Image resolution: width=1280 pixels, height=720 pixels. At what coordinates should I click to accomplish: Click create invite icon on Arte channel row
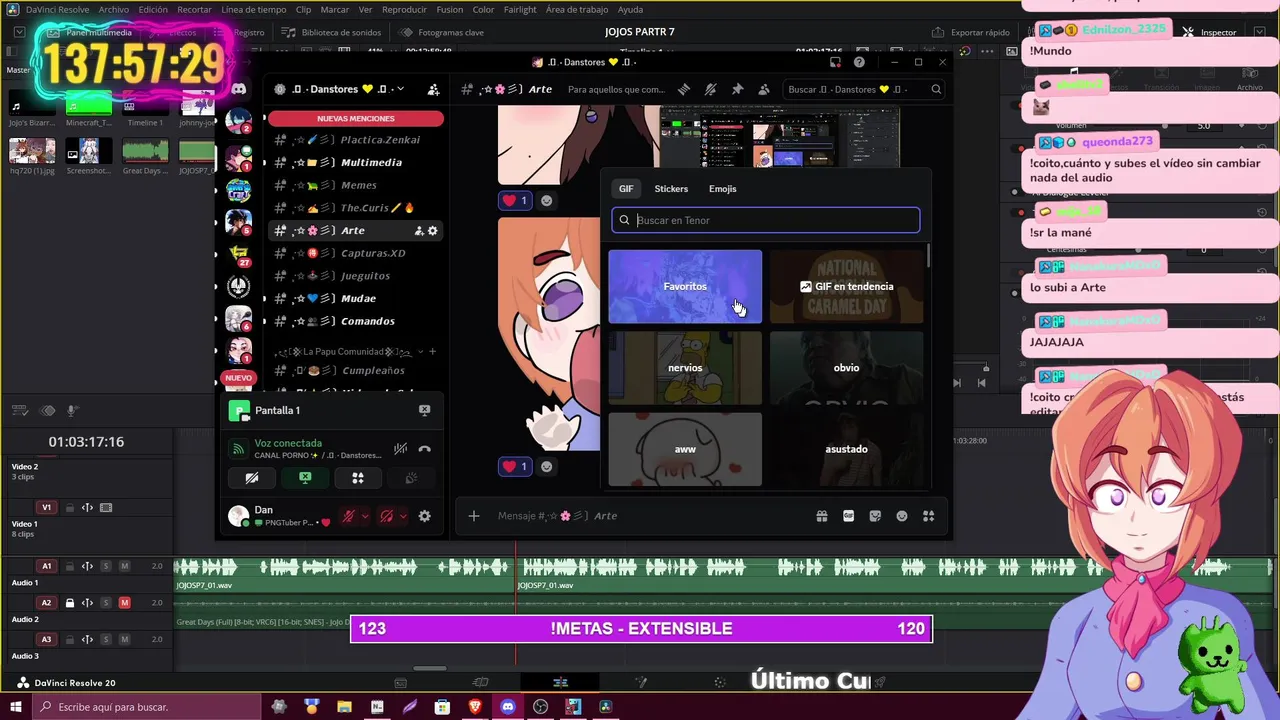click(x=418, y=231)
